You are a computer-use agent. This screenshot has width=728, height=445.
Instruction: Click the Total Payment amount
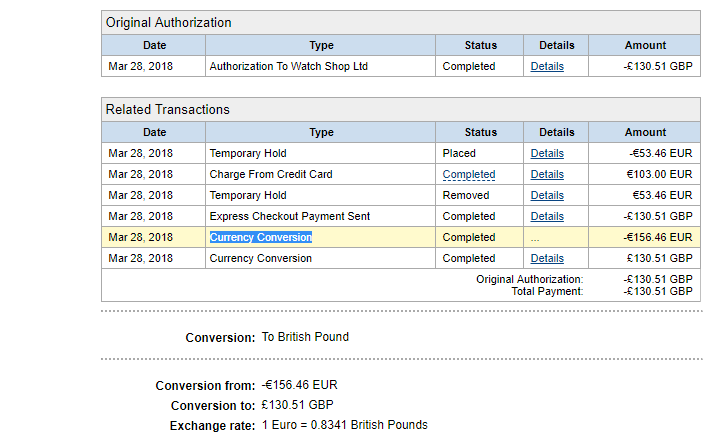[x=657, y=291]
